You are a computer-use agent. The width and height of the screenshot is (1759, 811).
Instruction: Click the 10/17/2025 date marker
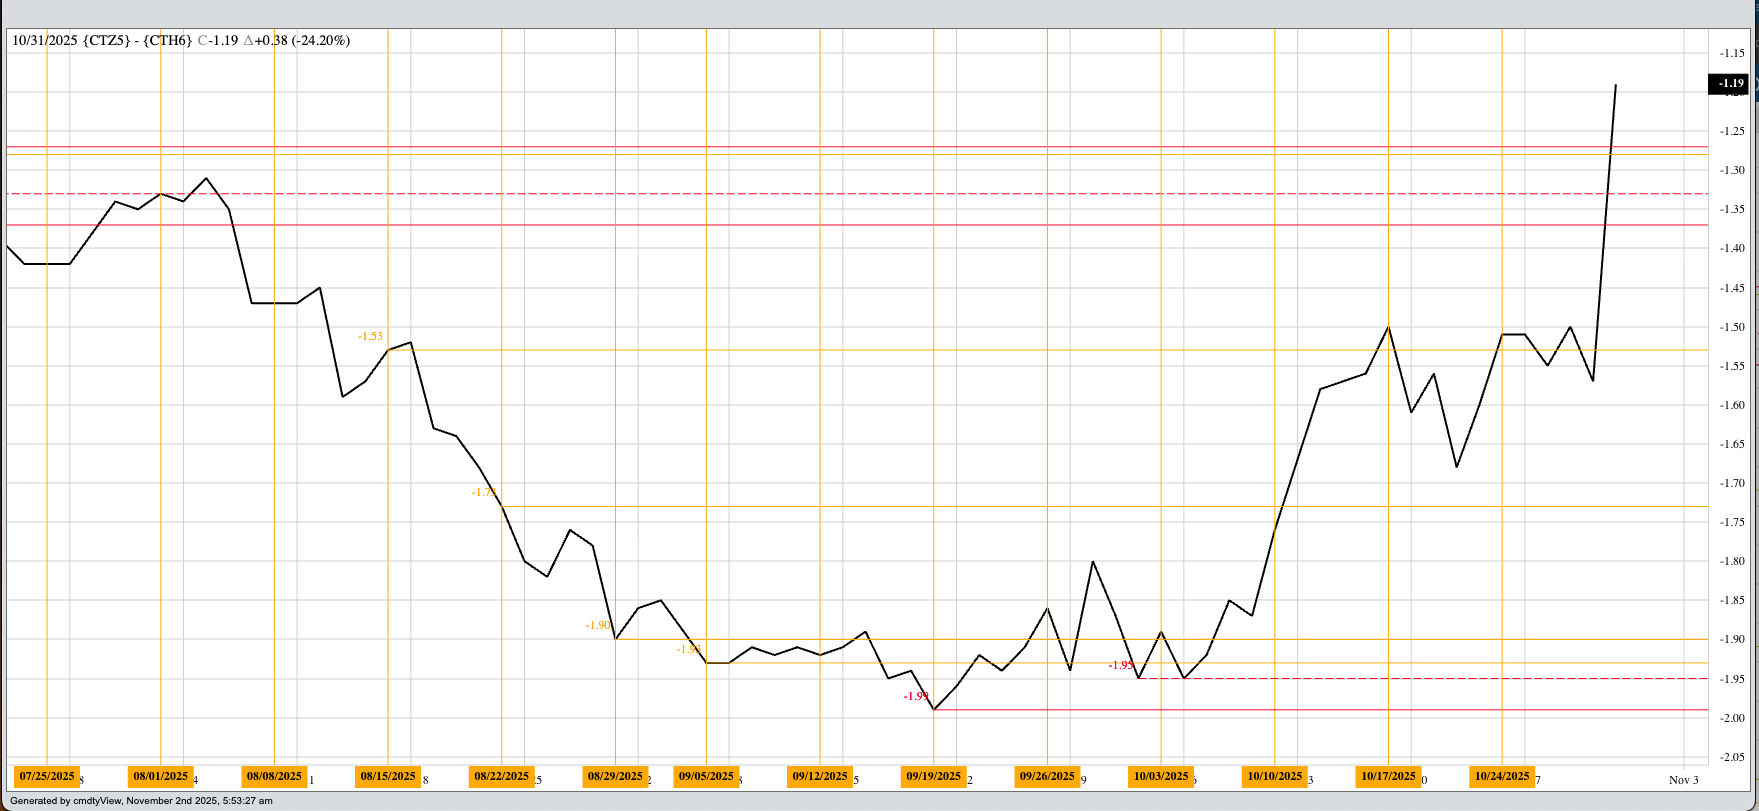click(1389, 776)
